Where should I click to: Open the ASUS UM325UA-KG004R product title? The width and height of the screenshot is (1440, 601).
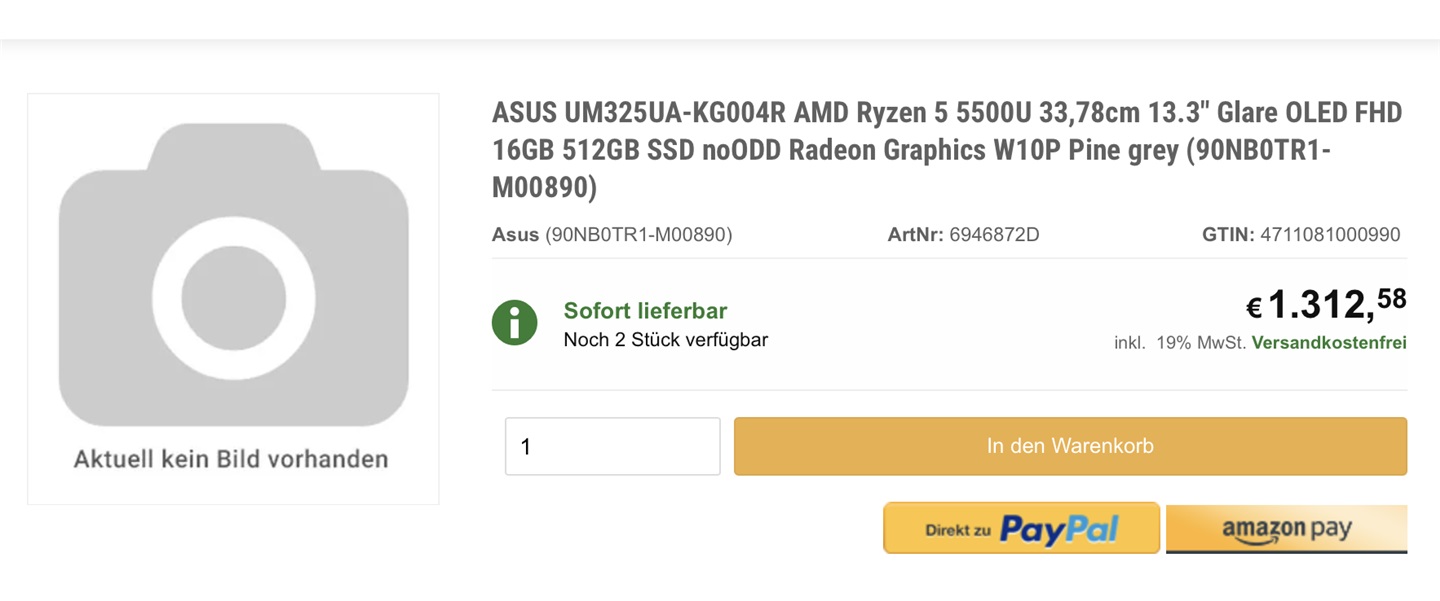[x=946, y=150]
